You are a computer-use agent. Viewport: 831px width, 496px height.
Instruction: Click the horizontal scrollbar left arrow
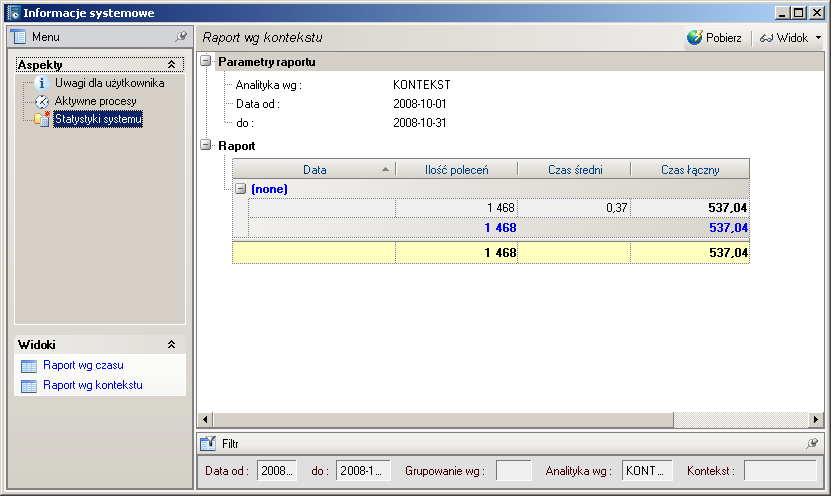[x=206, y=420]
